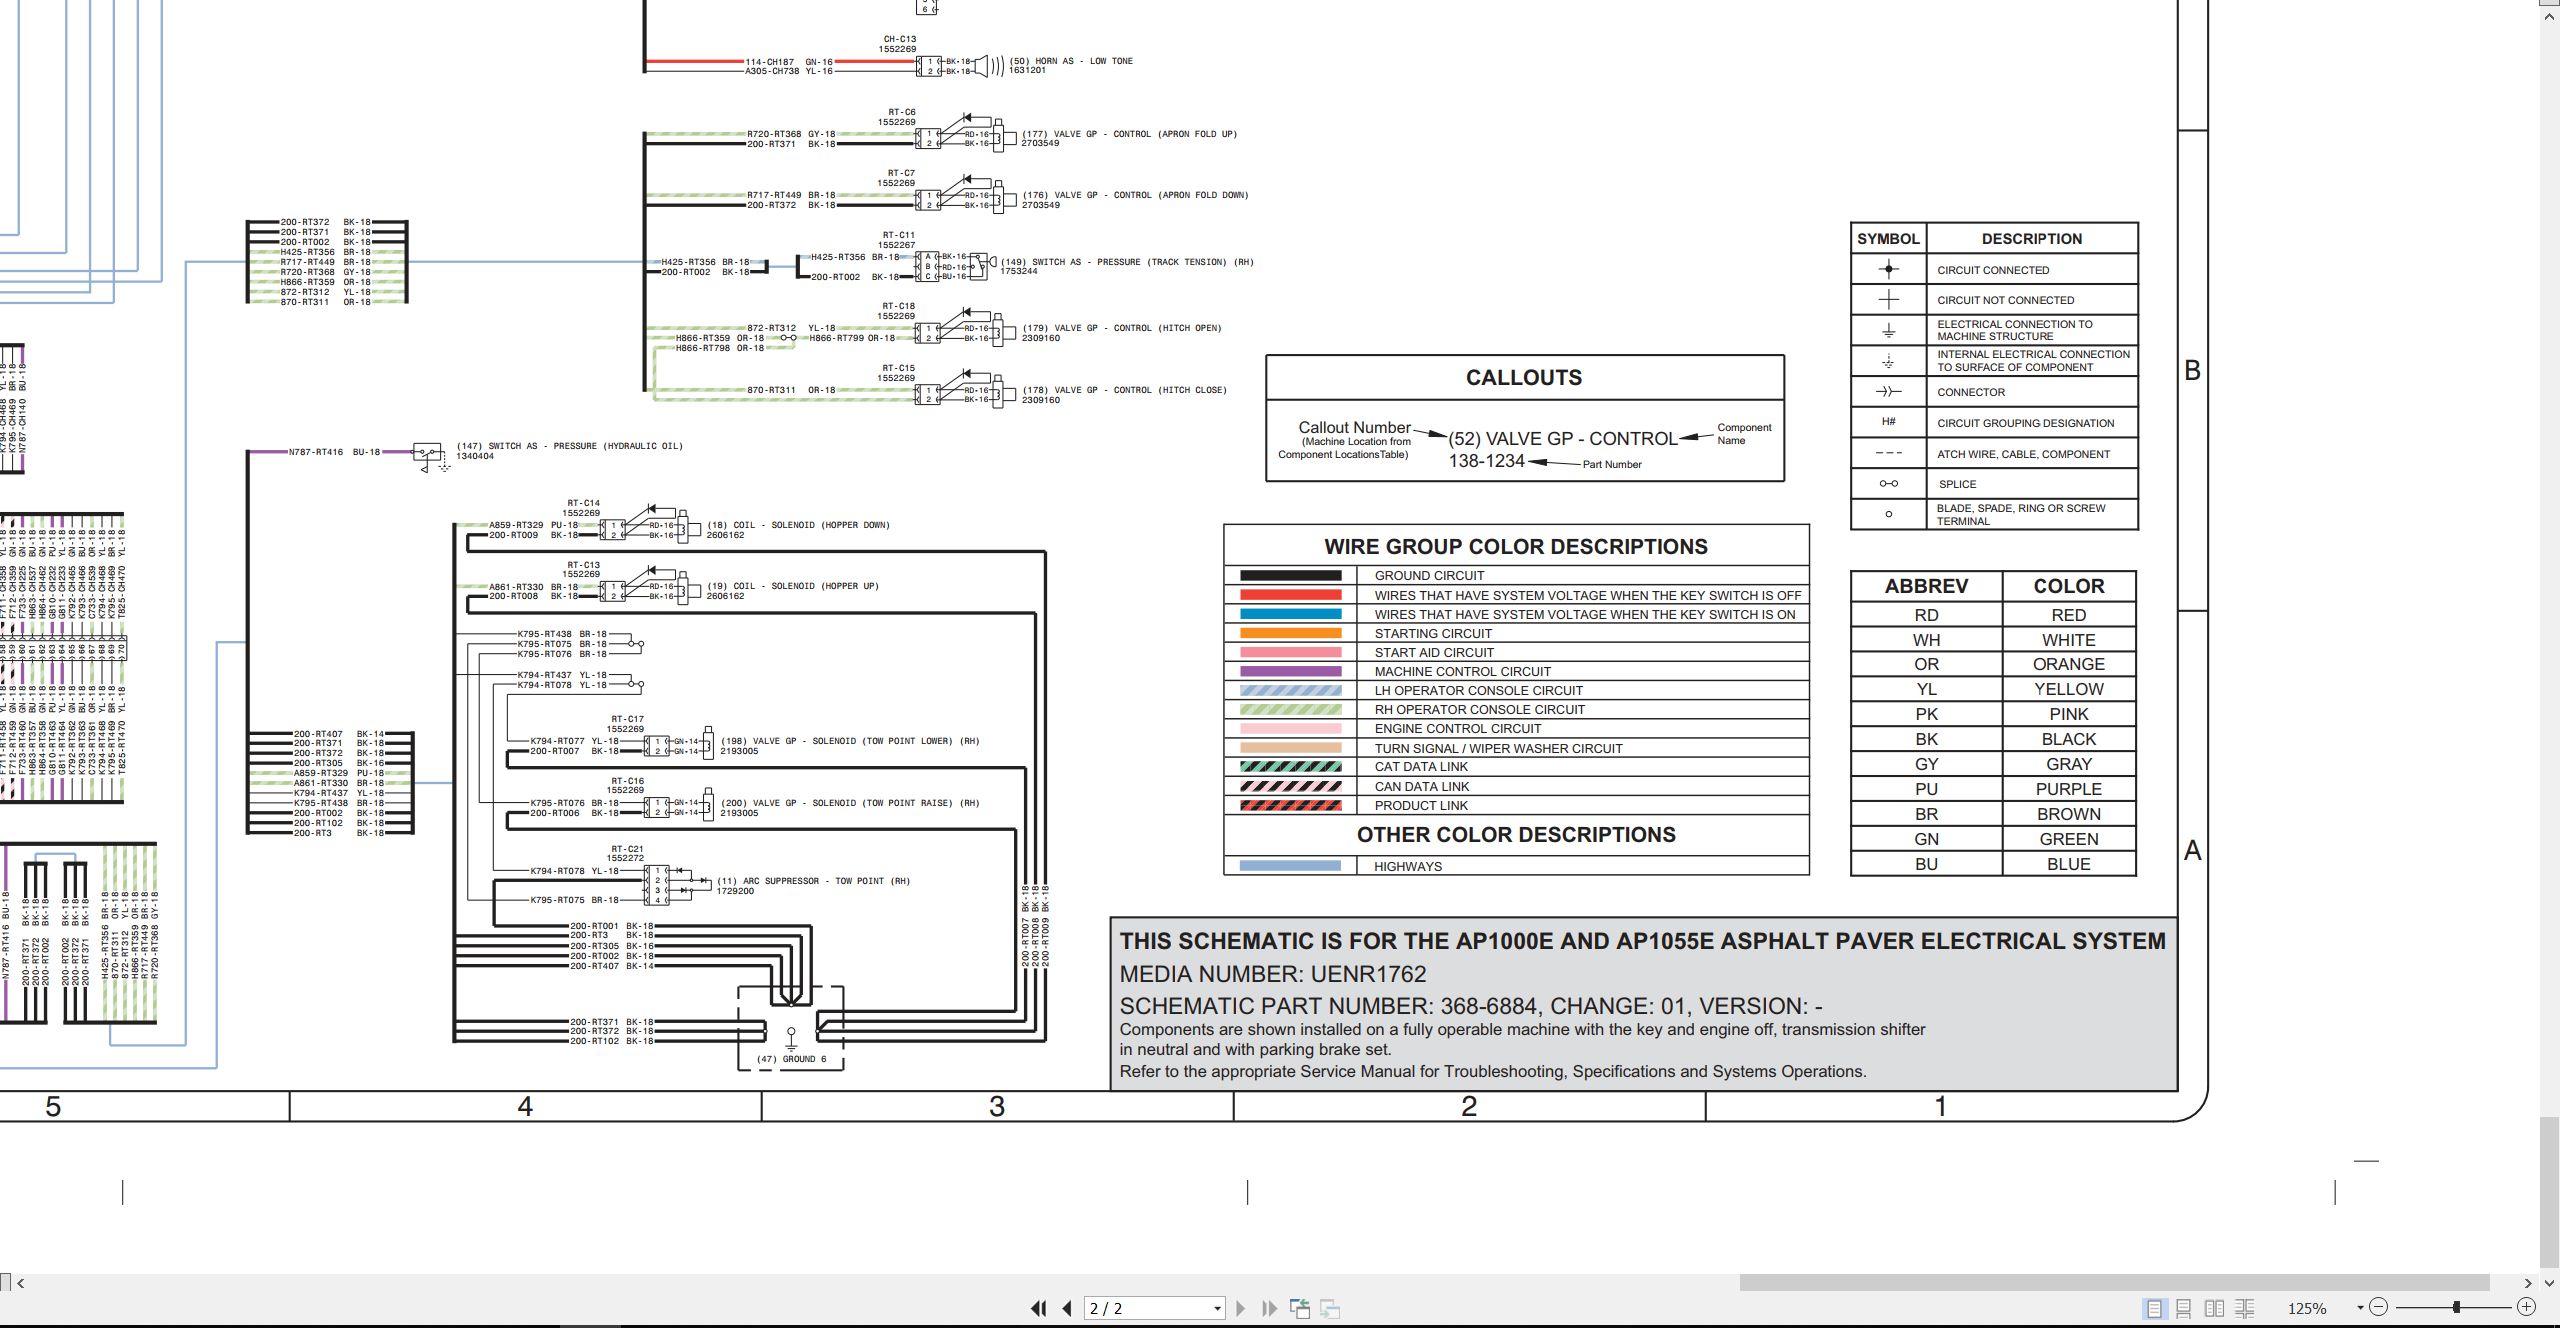Click the zoom out minus button

[x=2379, y=1307]
